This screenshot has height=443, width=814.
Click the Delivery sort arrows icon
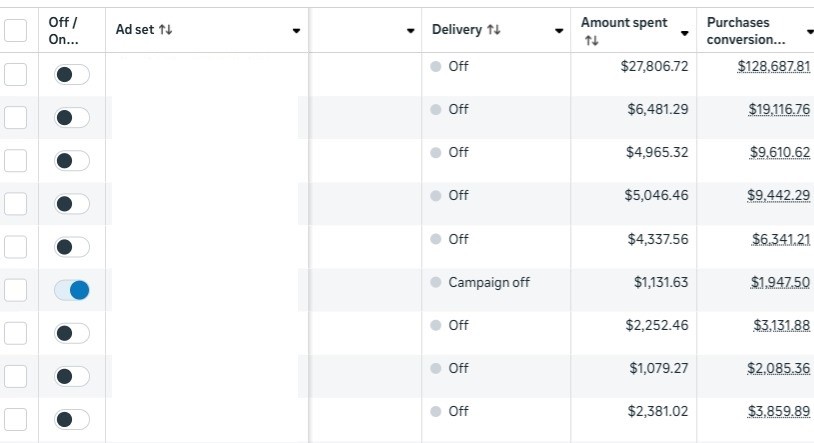click(x=494, y=30)
